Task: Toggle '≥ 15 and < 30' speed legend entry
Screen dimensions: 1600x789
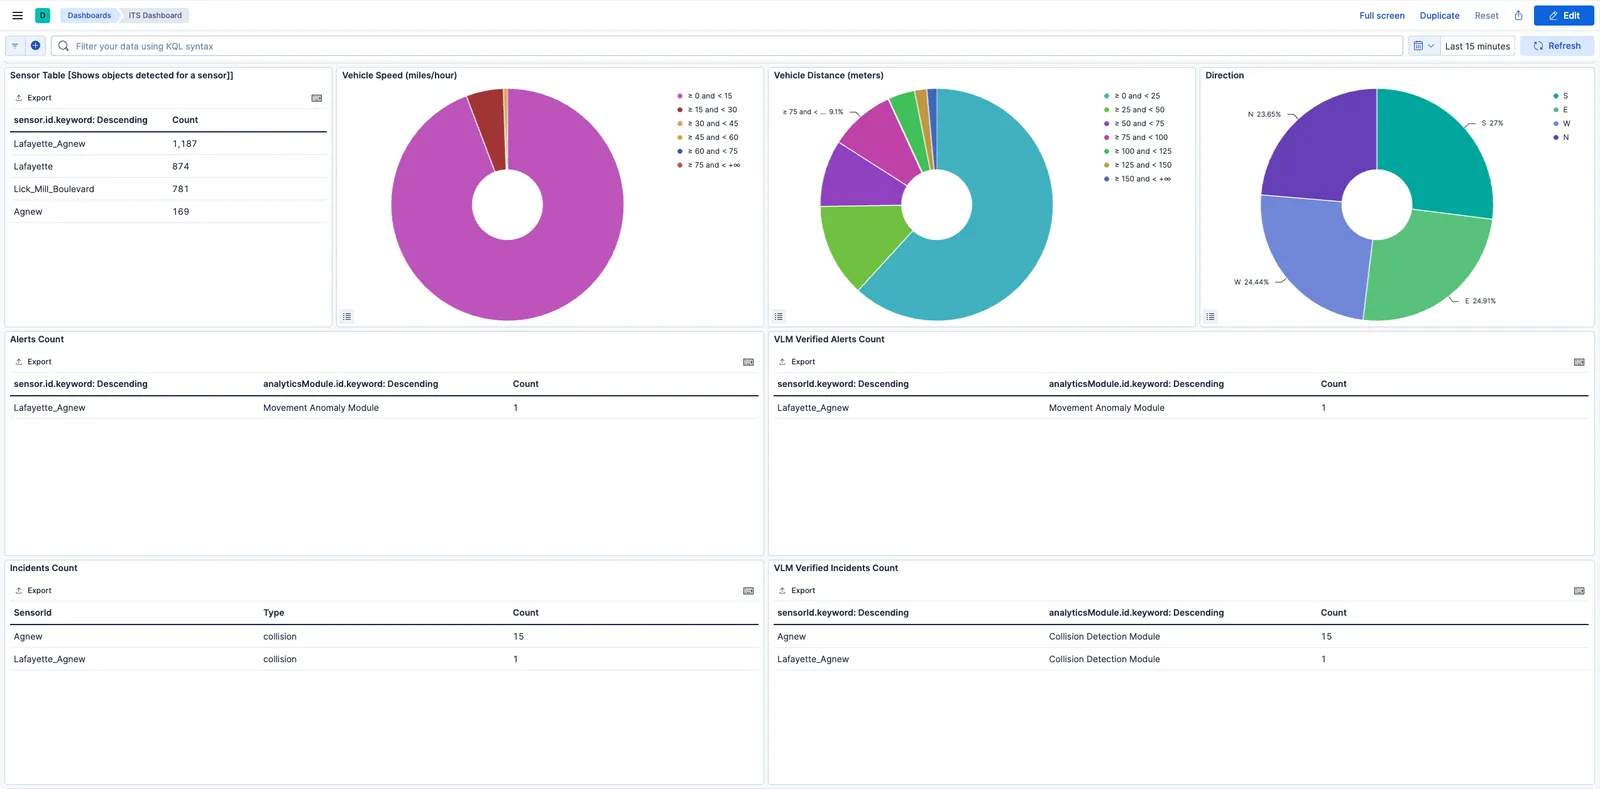Action: [707, 110]
